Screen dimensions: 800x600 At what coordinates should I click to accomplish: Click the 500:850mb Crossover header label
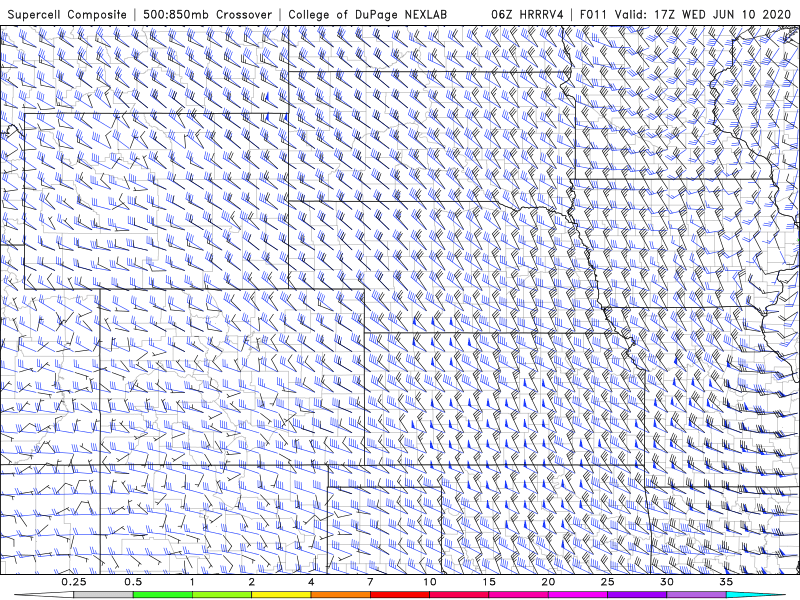pyautogui.click(x=208, y=15)
